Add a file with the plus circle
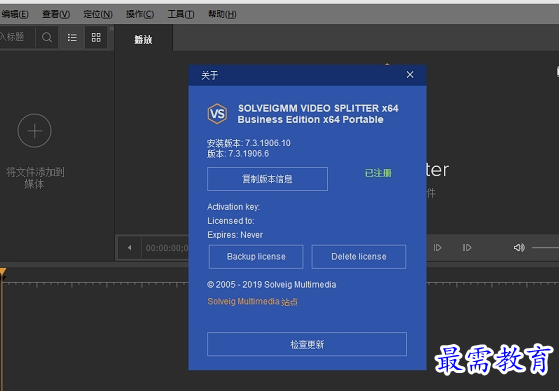 point(35,130)
